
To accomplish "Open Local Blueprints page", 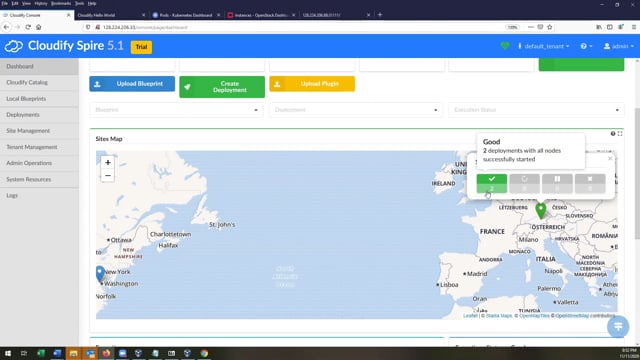I will click(x=39, y=99).
